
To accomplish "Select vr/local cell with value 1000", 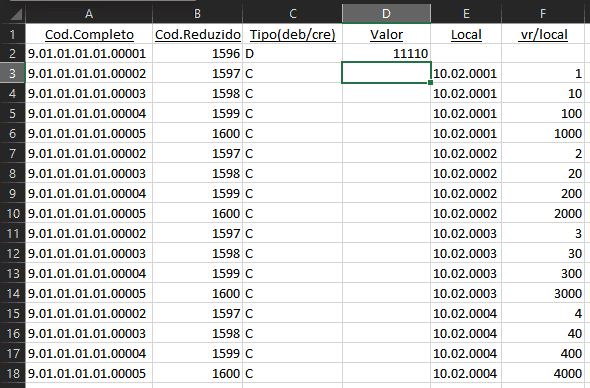I will point(543,133).
